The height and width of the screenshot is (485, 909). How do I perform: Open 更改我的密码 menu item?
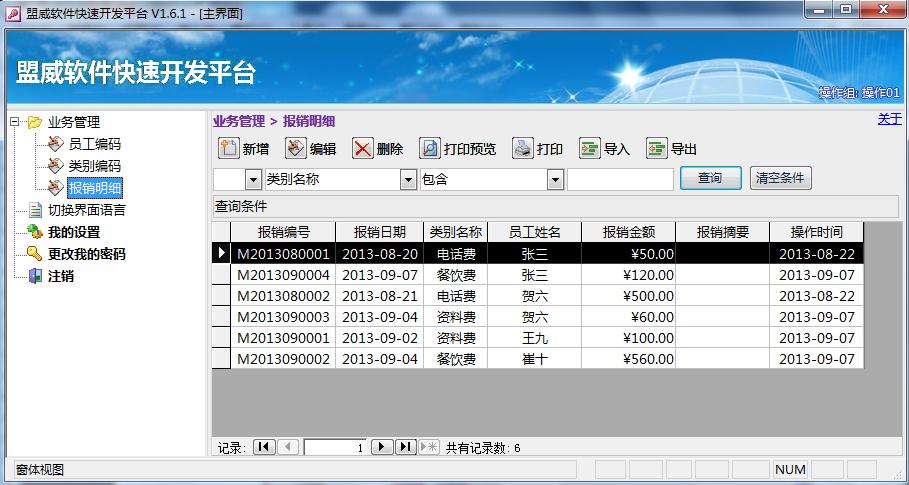click(x=86, y=254)
